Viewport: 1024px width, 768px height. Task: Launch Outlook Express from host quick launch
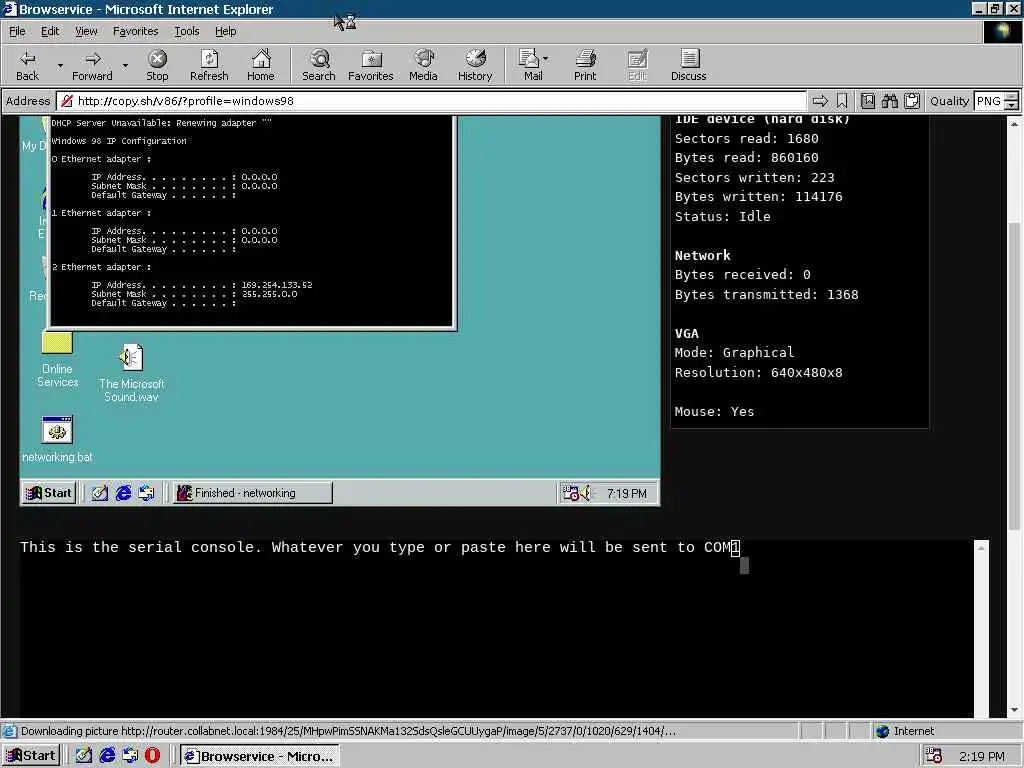(130, 756)
